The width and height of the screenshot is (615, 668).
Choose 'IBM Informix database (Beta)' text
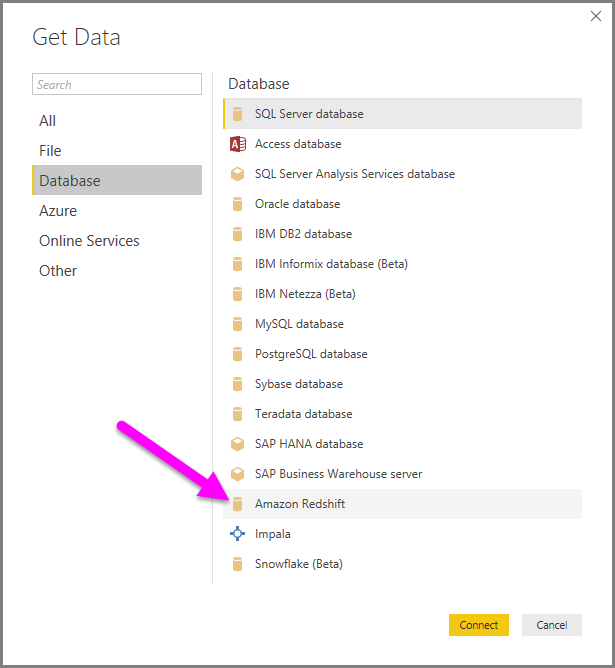pos(331,264)
